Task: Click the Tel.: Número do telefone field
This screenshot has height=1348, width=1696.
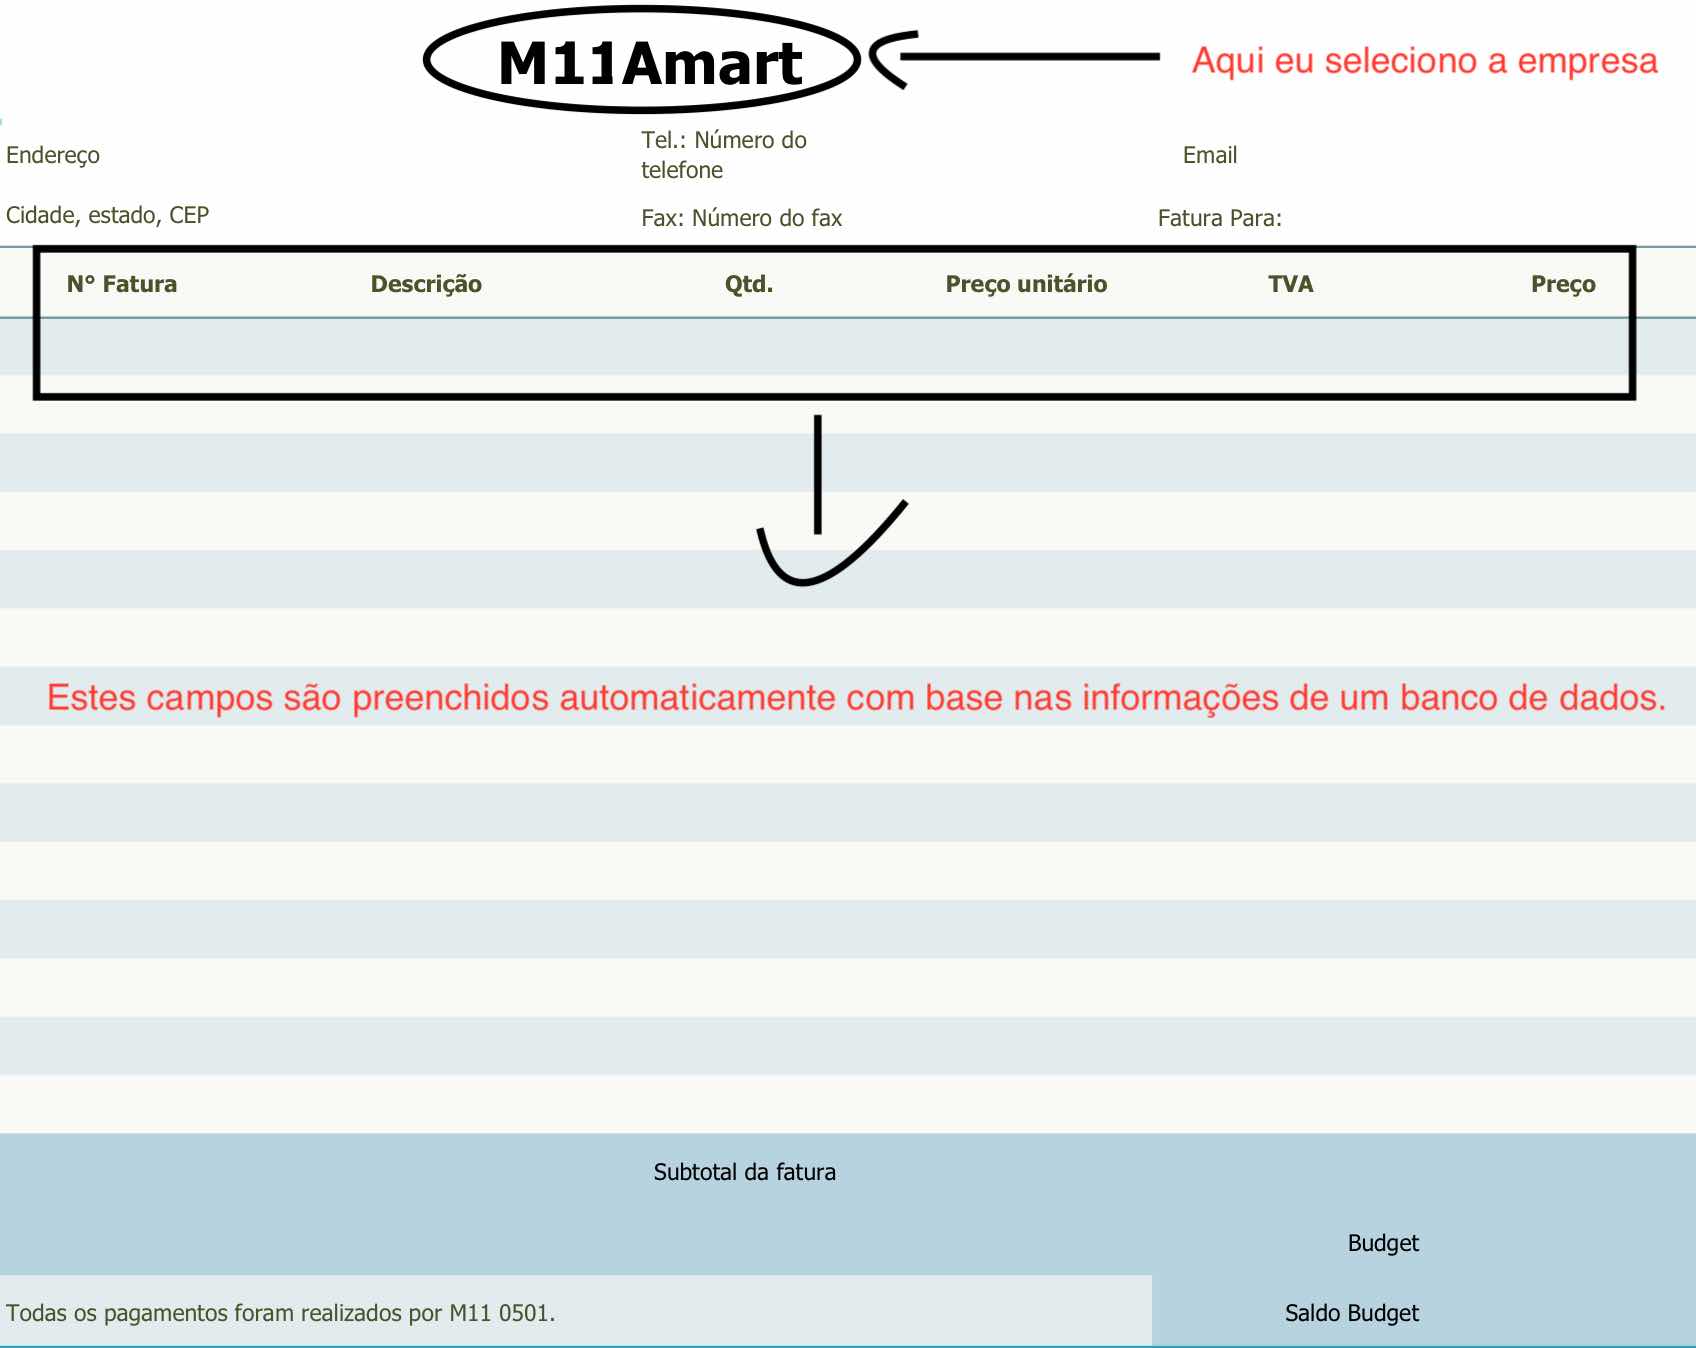Action: 724,155
